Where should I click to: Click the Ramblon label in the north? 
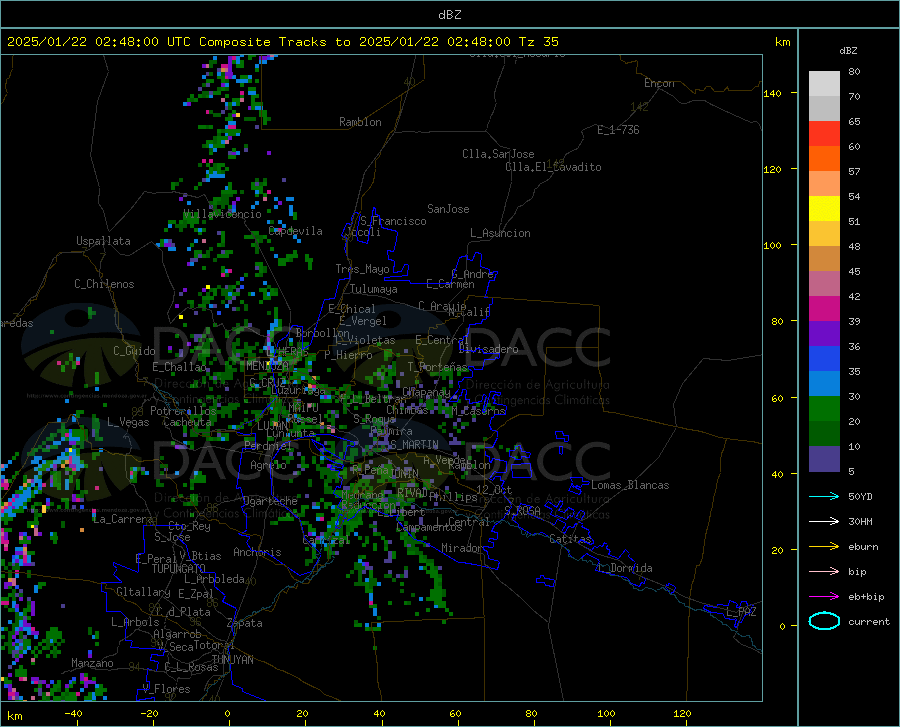click(x=360, y=122)
